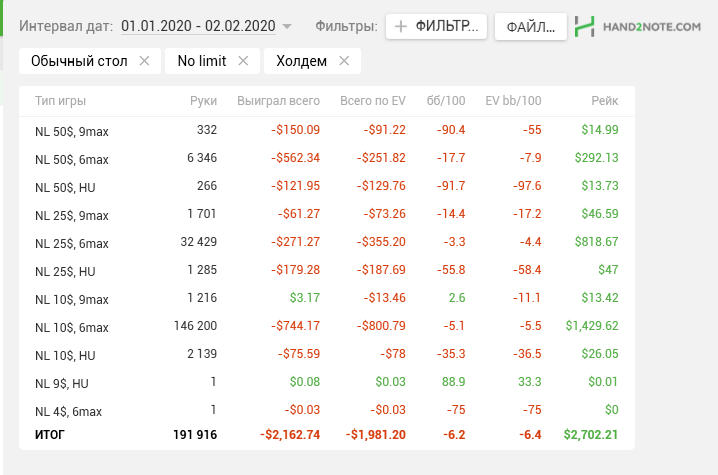
Task: Sort by Рейк column header
Action: [x=604, y=101]
